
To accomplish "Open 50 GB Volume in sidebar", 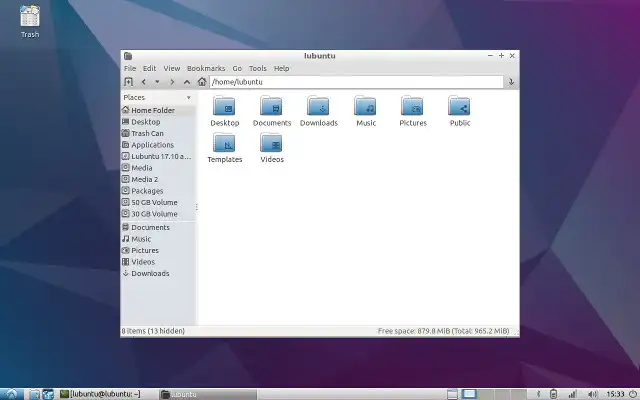I will click(x=154, y=202).
